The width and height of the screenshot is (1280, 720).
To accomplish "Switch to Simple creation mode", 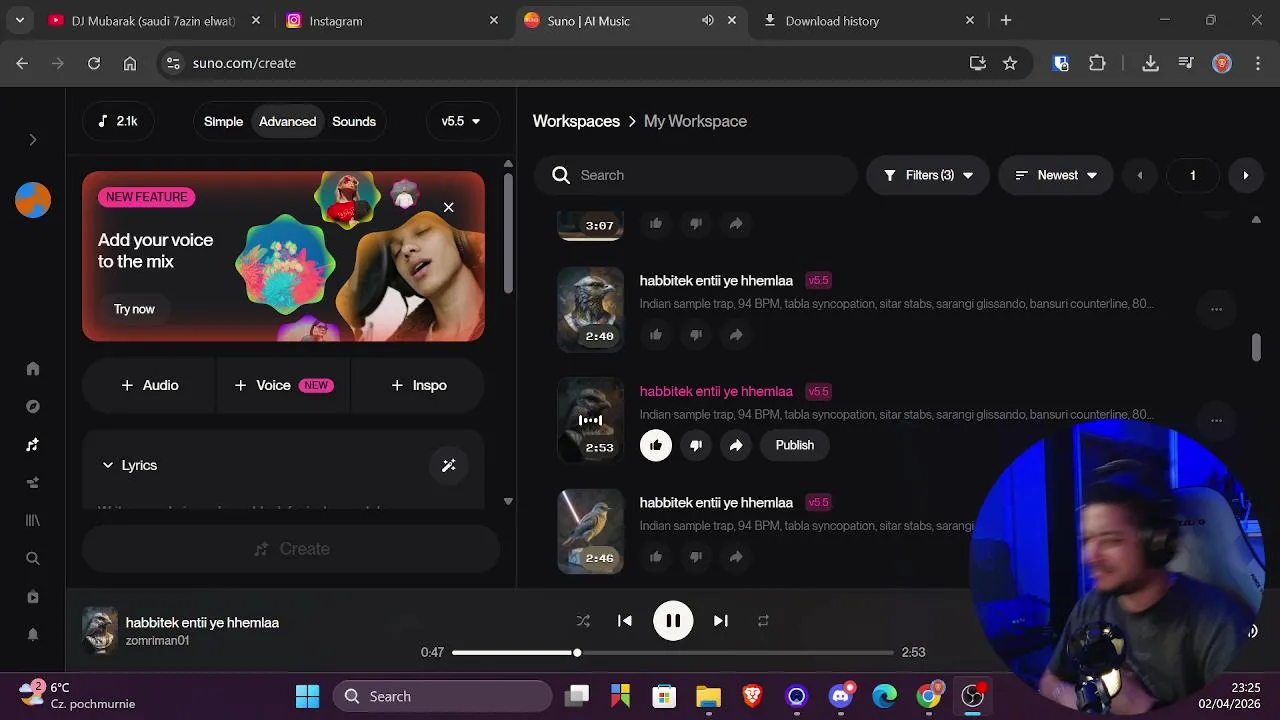I will [x=223, y=121].
